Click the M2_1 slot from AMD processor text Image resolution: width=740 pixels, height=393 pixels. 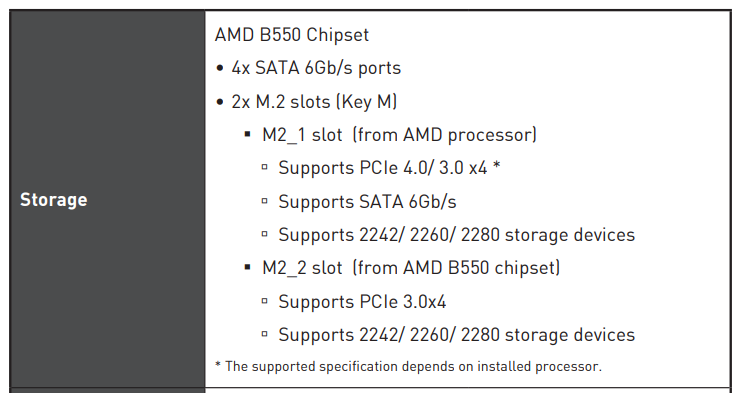399,135
